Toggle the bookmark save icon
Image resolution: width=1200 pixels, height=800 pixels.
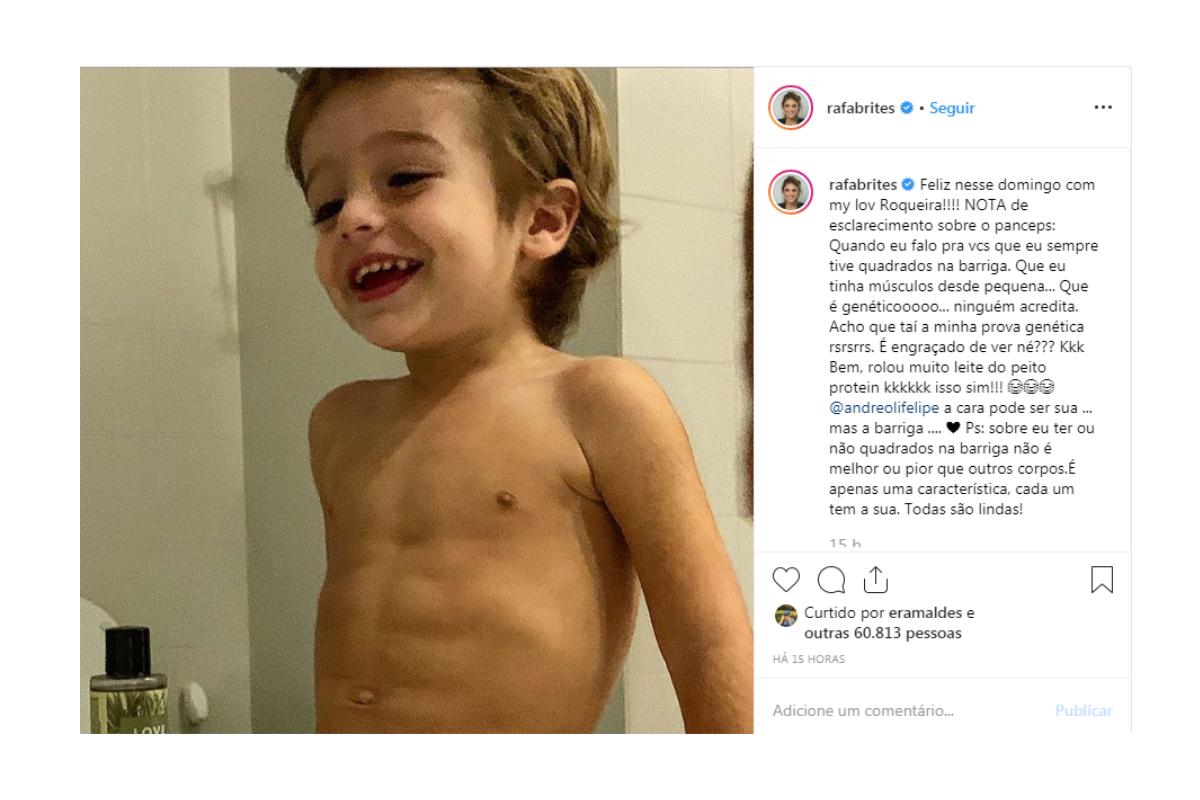pyautogui.click(x=1101, y=580)
